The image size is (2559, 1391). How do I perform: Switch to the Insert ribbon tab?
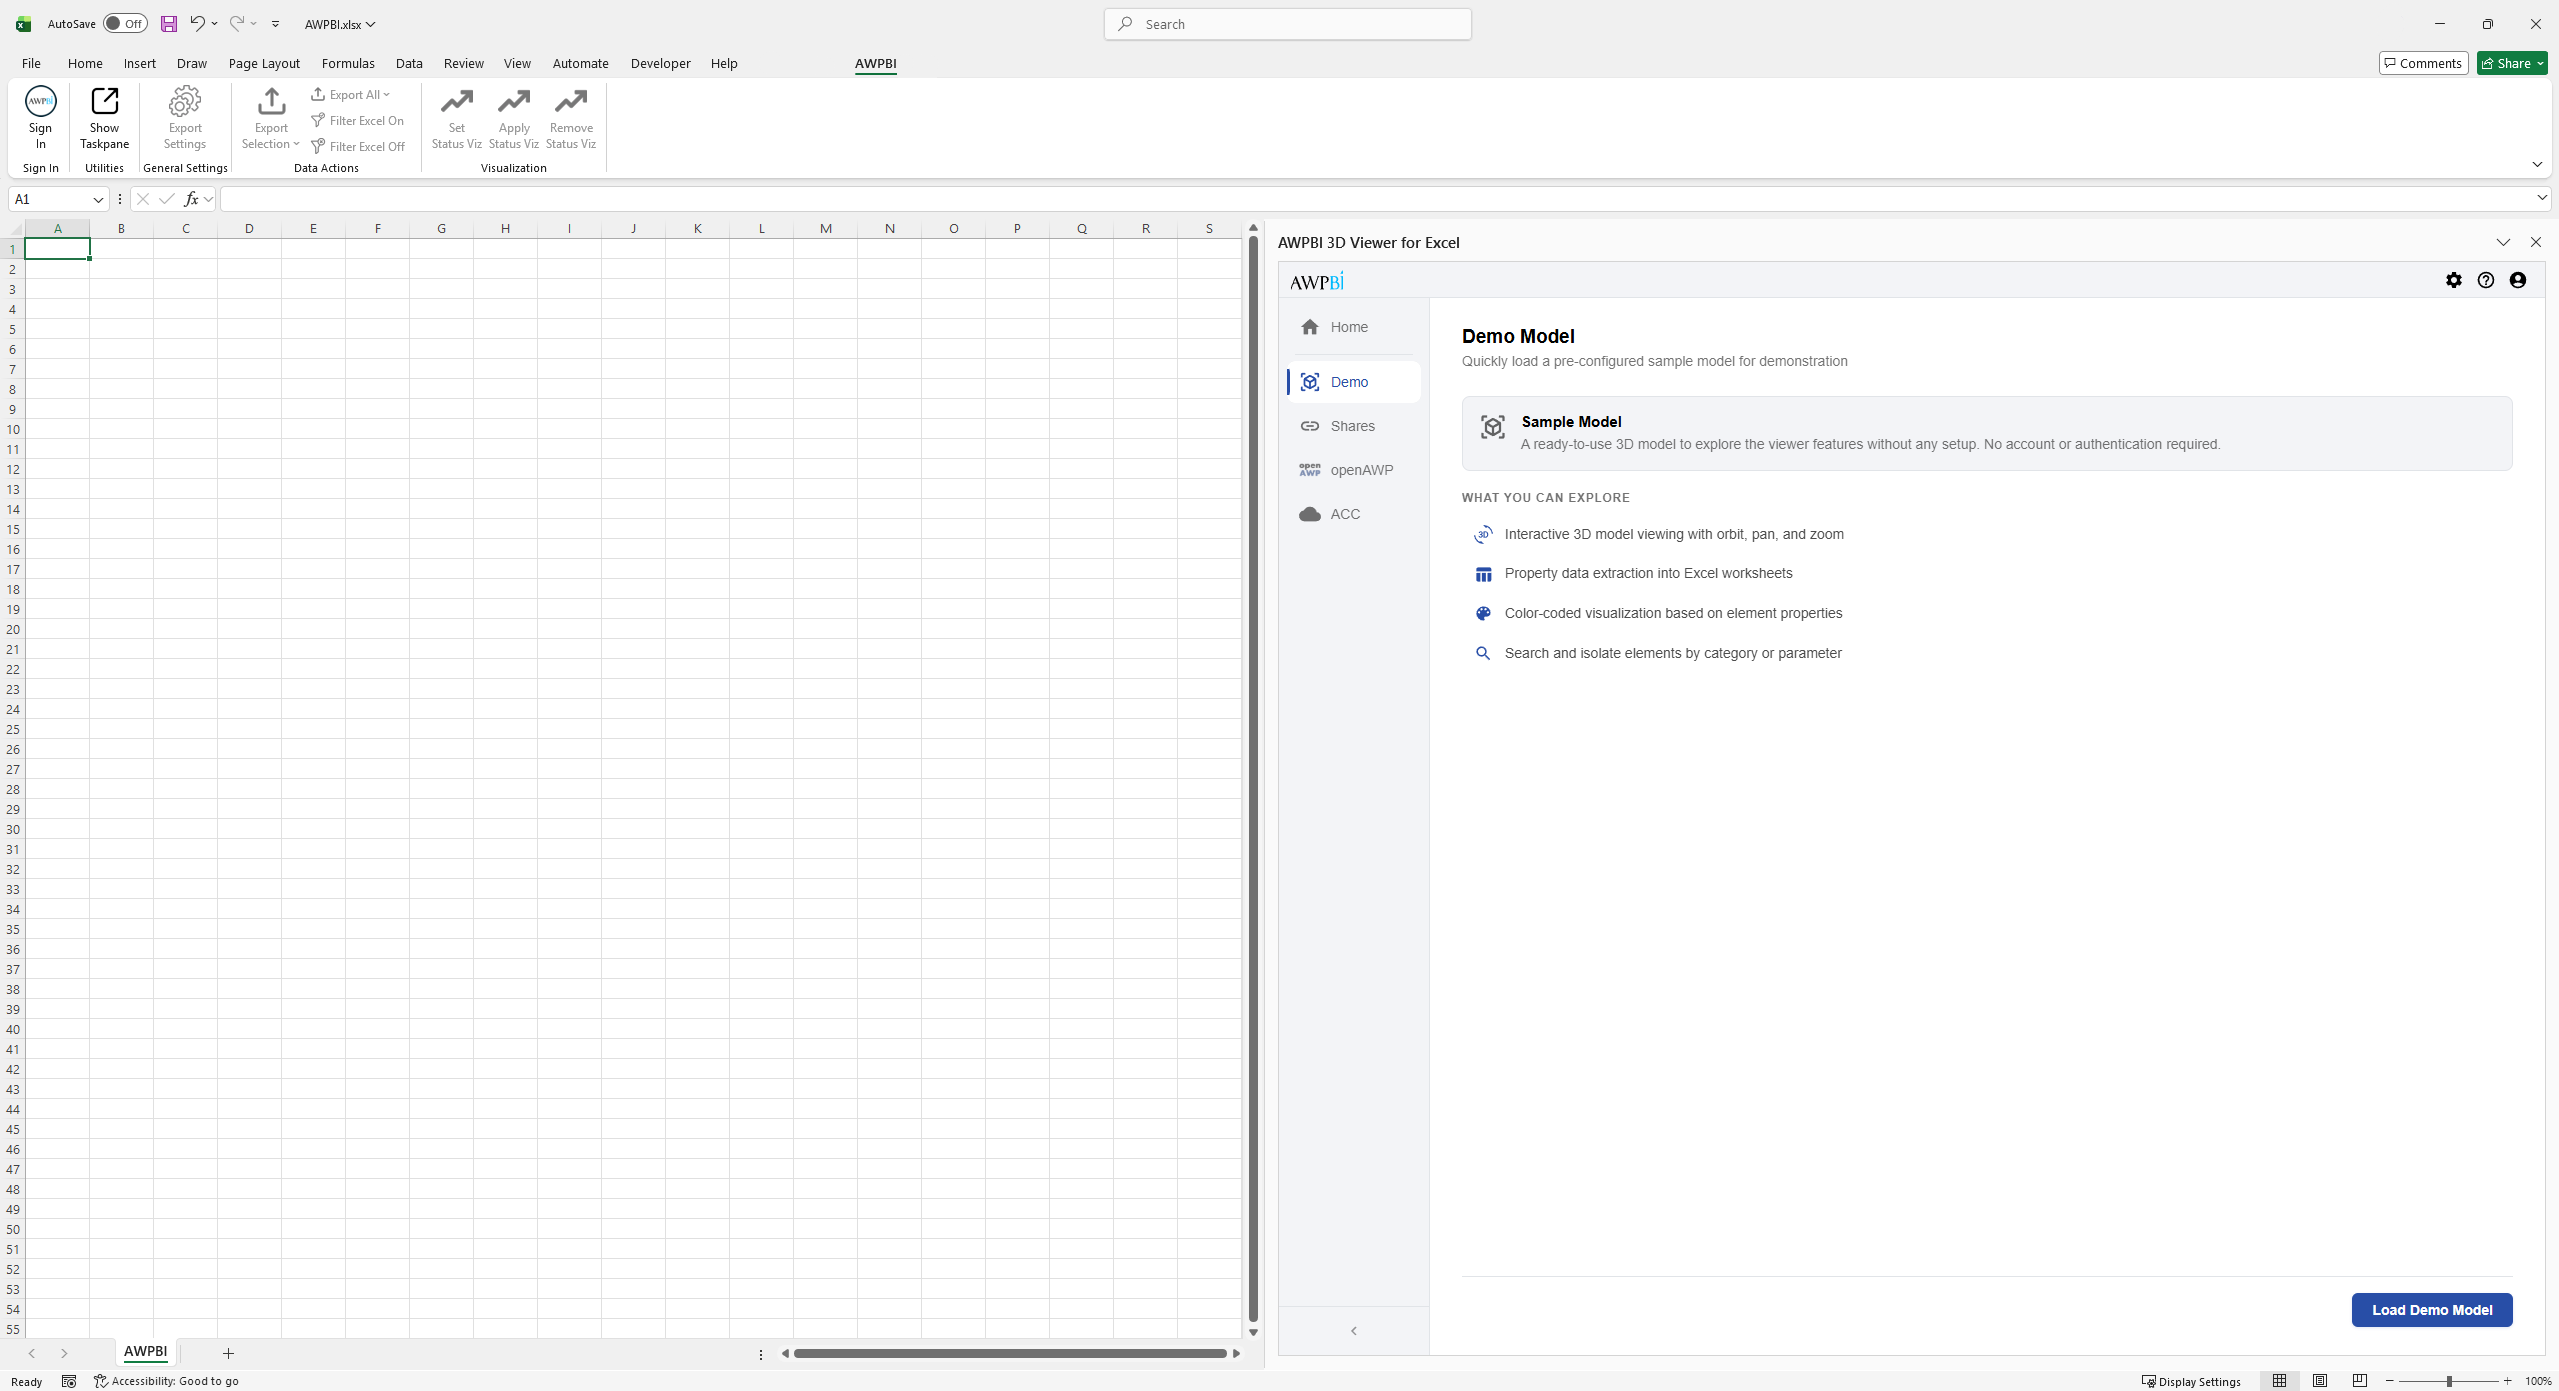(140, 63)
